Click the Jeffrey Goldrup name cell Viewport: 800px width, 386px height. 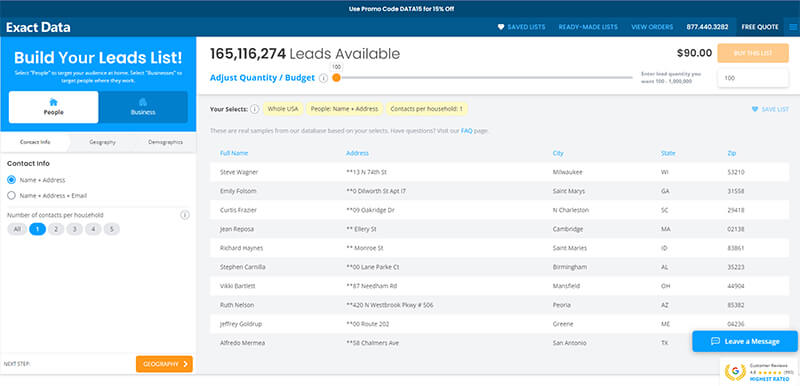240,324
